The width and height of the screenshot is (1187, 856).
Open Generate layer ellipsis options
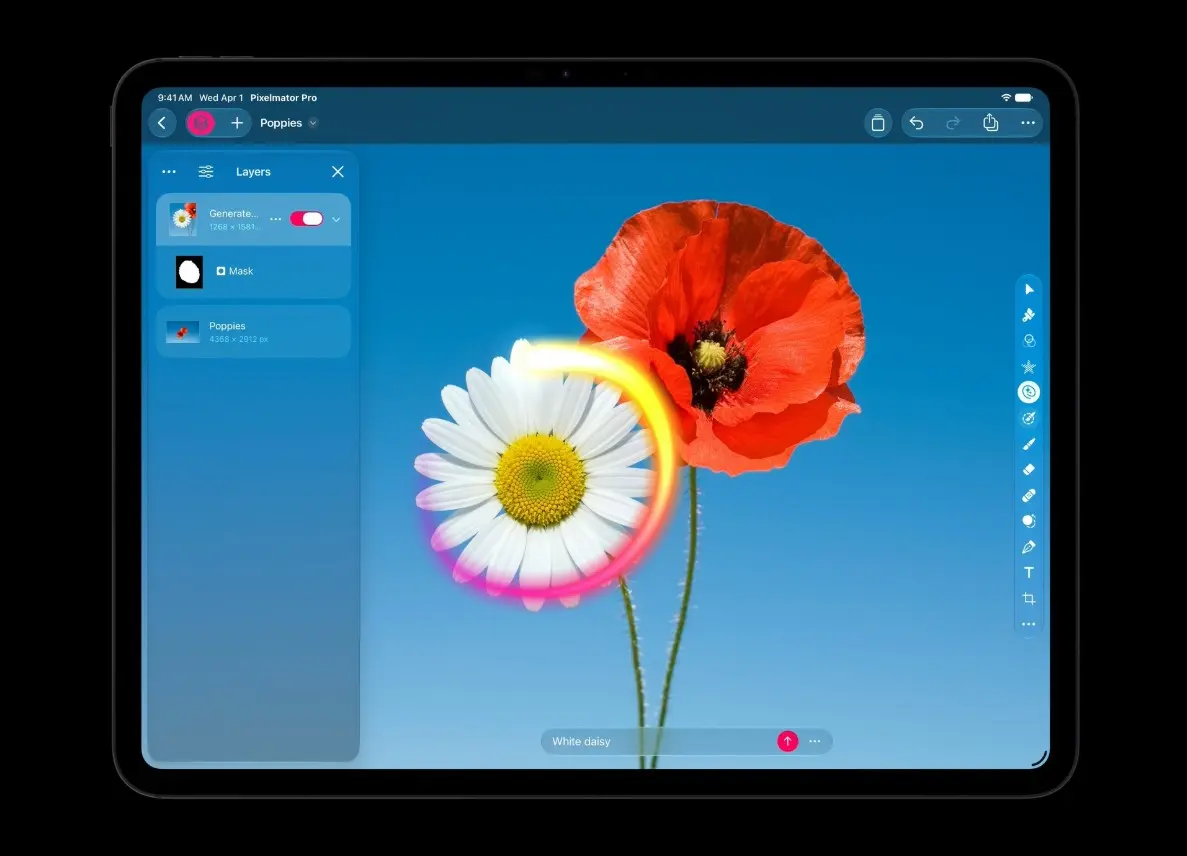pos(276,219)
